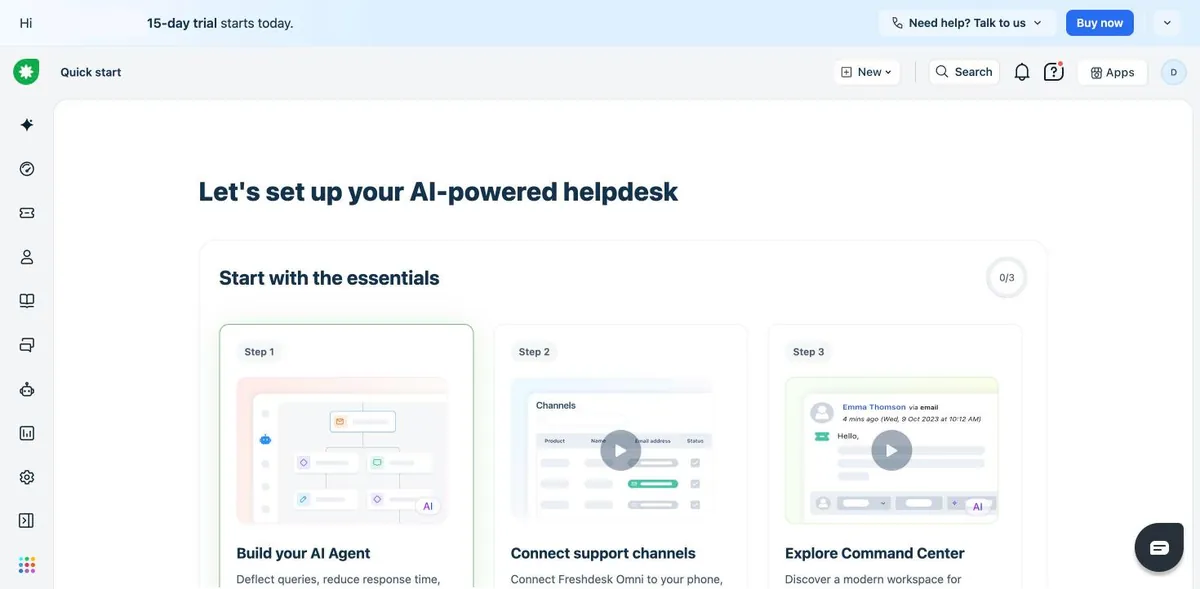This screenshot has width=1200, height=589.
Task: Play the Connect support channels video
Action: 620,450
